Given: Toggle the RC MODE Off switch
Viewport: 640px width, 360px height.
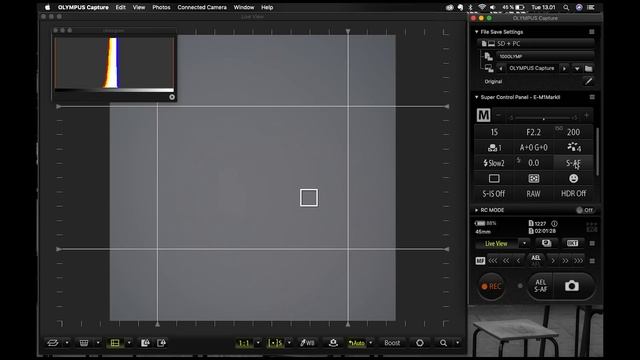Looking at the screenshot, I should (x=585, y=210).
